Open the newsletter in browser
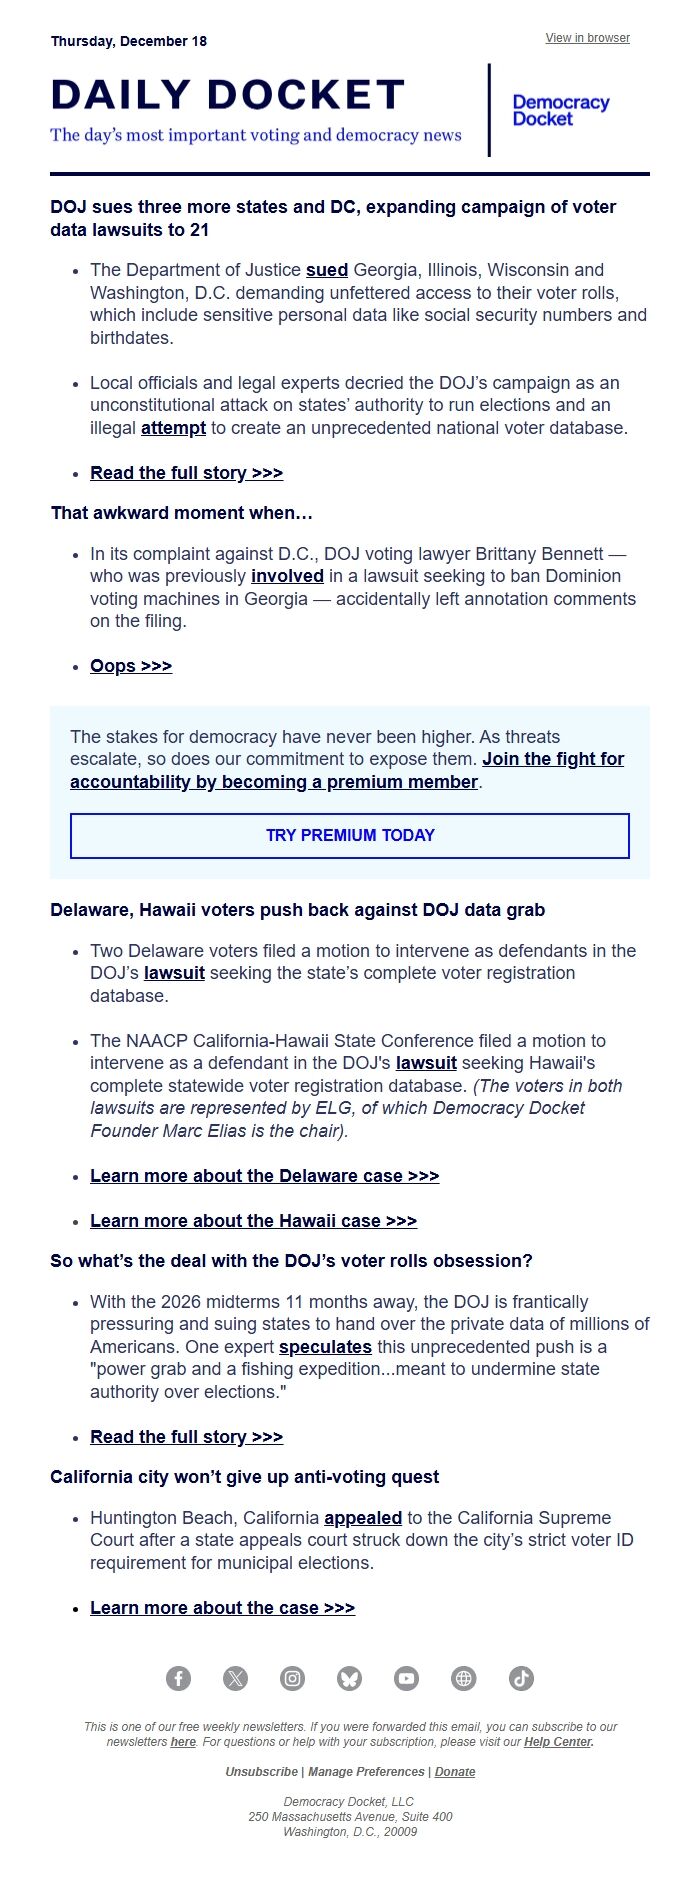Viewport: 700px width, 1880px height. click(x=586, y=38)
